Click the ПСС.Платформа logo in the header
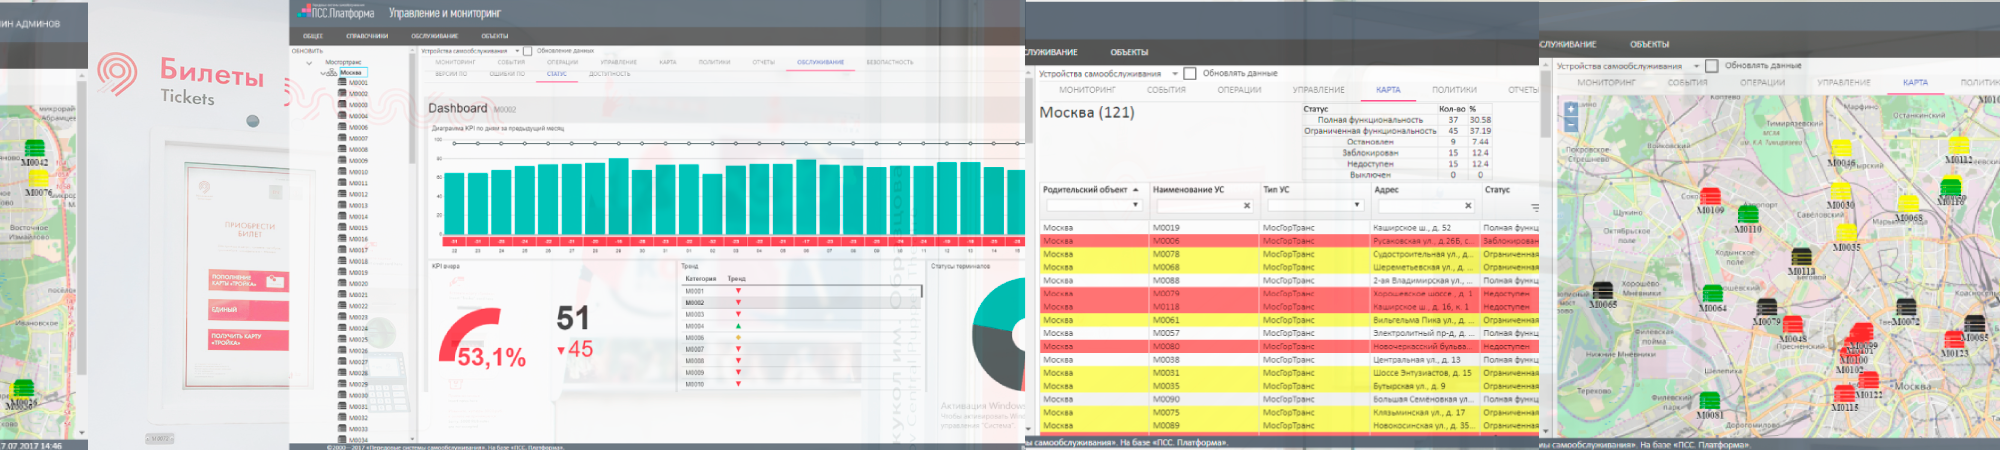Screen dimensions: 2000x450 coord(336,13)
